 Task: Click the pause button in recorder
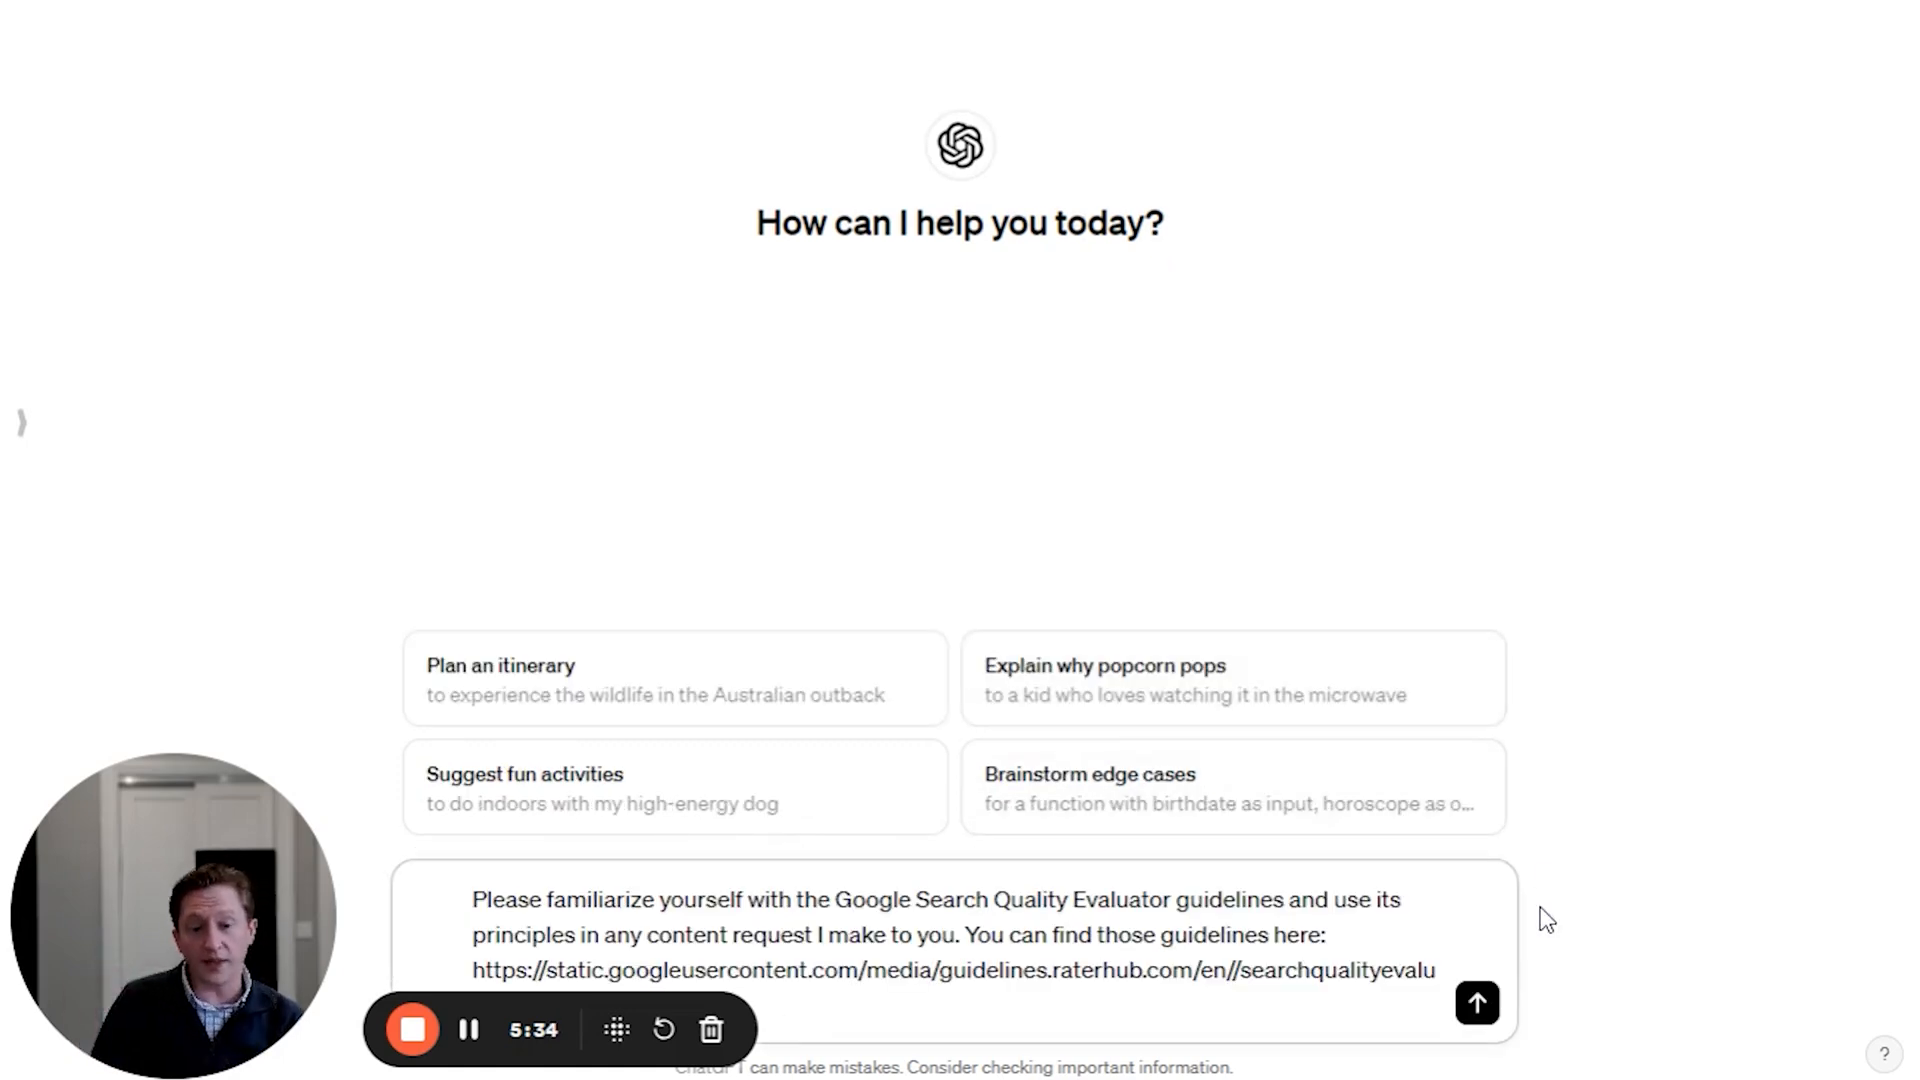pos(468,1030)
